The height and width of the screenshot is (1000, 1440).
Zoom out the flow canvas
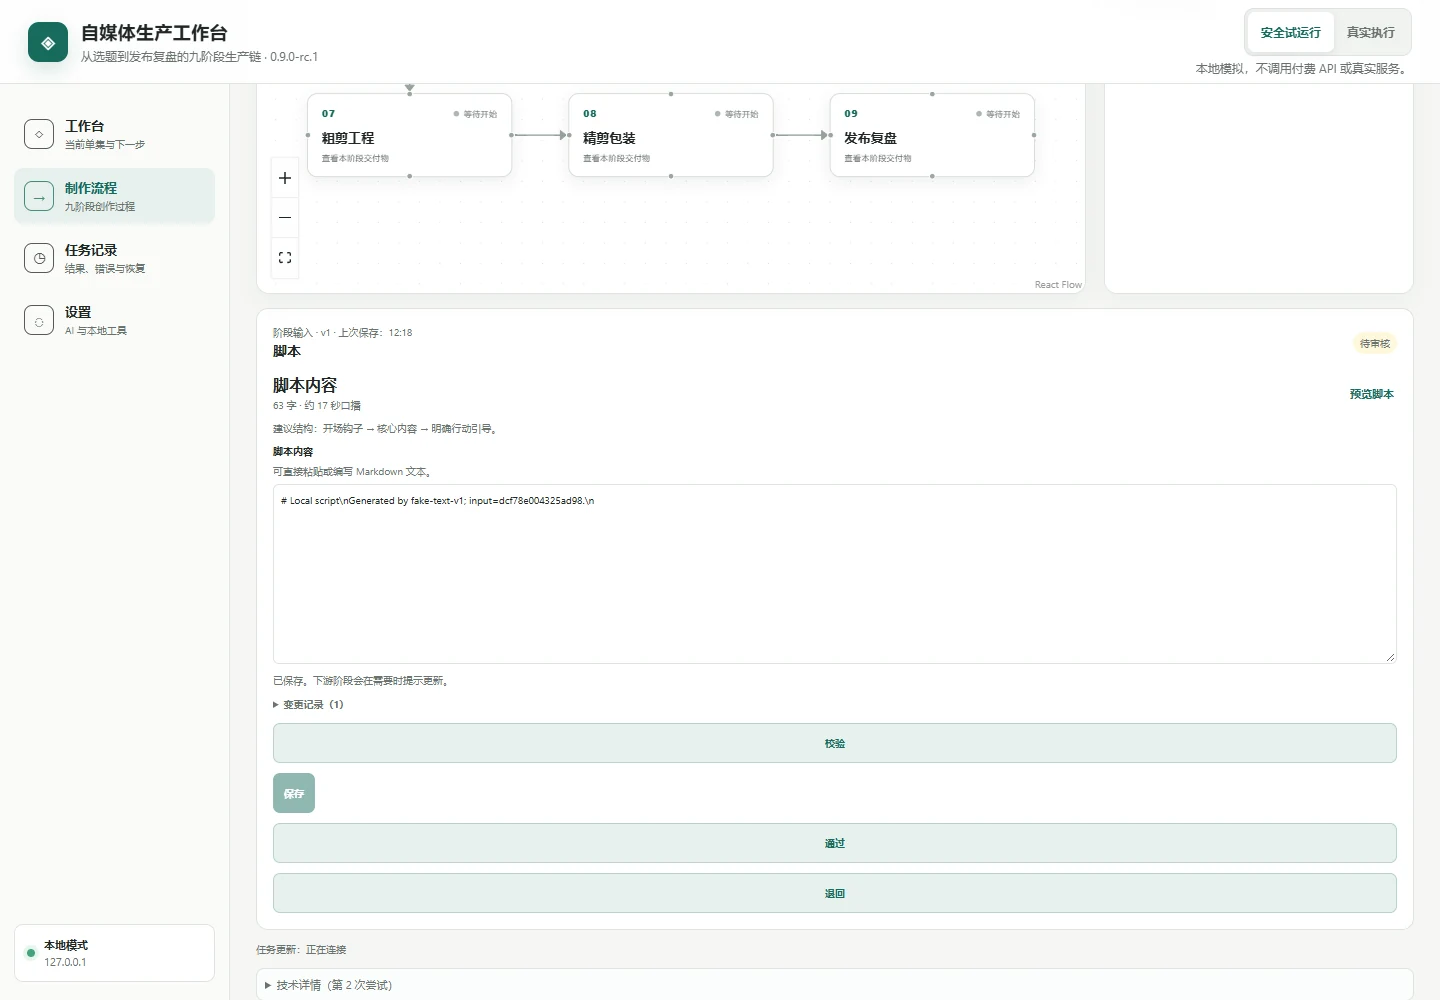[x=285, y=217]
